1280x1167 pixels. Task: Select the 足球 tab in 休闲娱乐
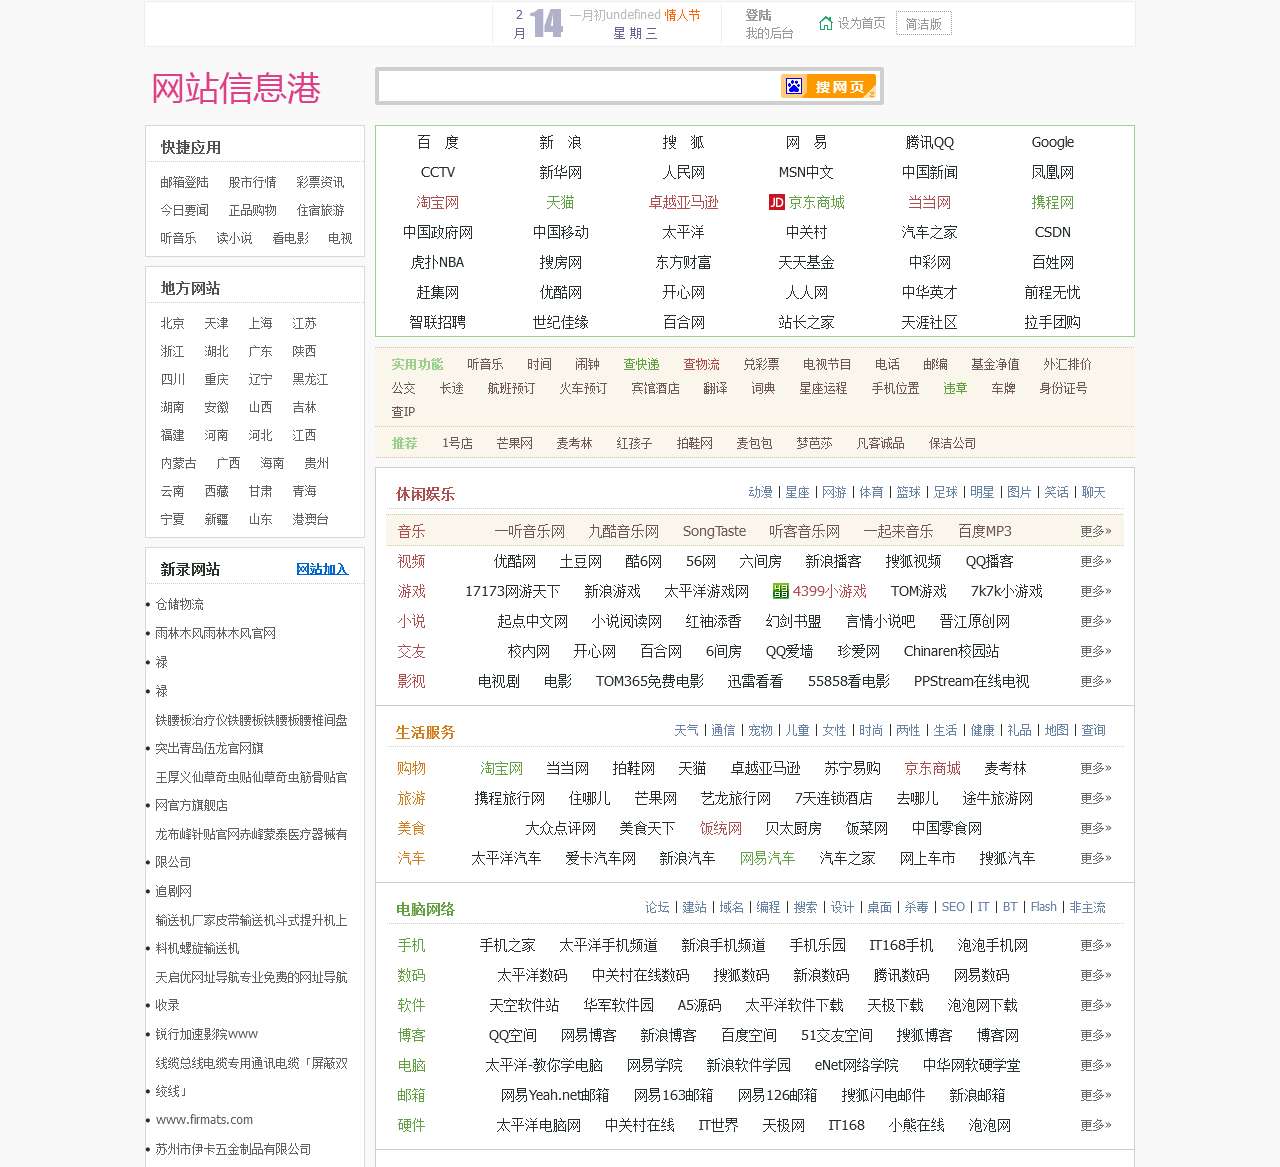tap(946, 492)
